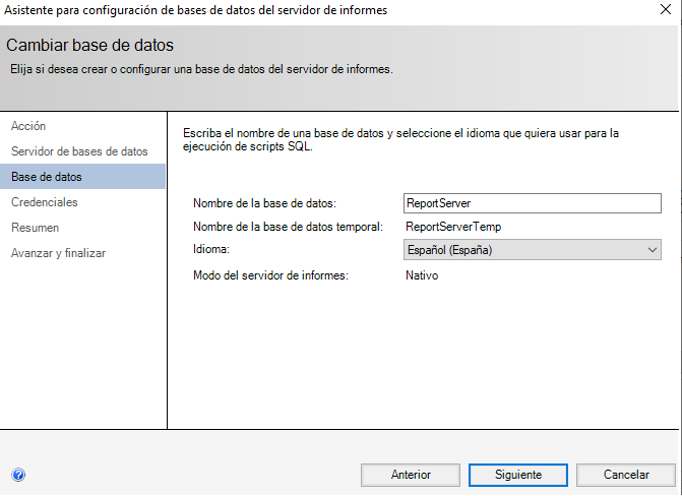
Task: Cancel the wizard with Cancelar
Action: tap(626, 475)
